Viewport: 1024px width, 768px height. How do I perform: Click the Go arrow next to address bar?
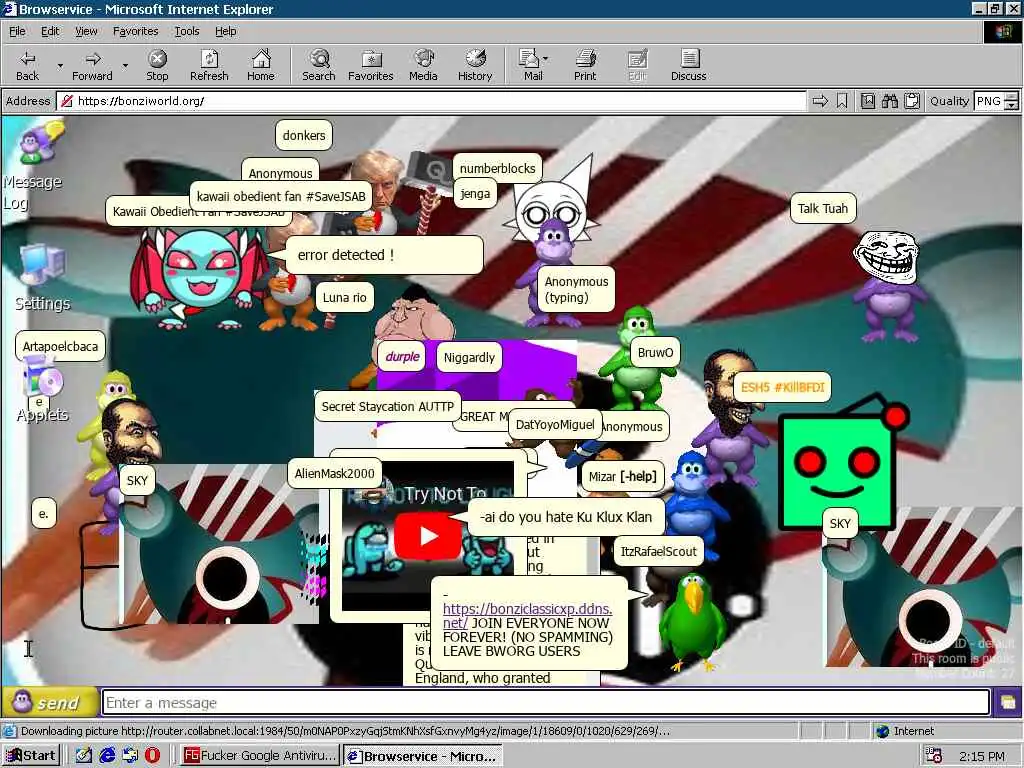[x=820, y=101]
